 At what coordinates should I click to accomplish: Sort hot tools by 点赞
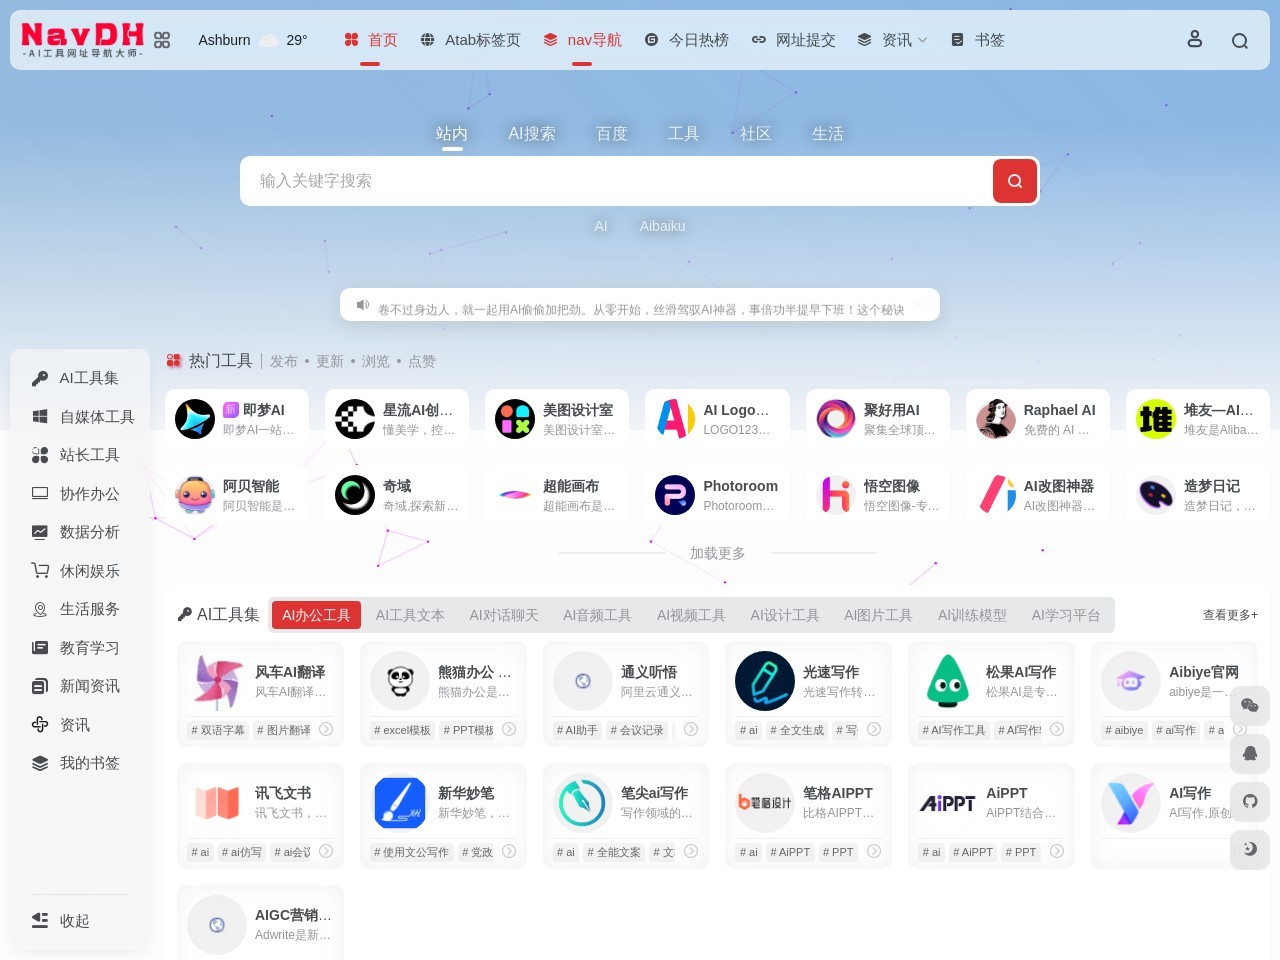tap(422, 361)
